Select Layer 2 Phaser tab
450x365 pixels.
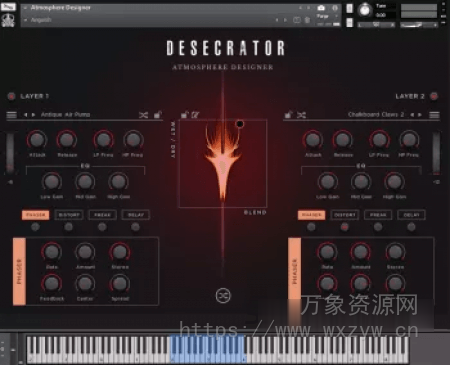pos(312,215)
